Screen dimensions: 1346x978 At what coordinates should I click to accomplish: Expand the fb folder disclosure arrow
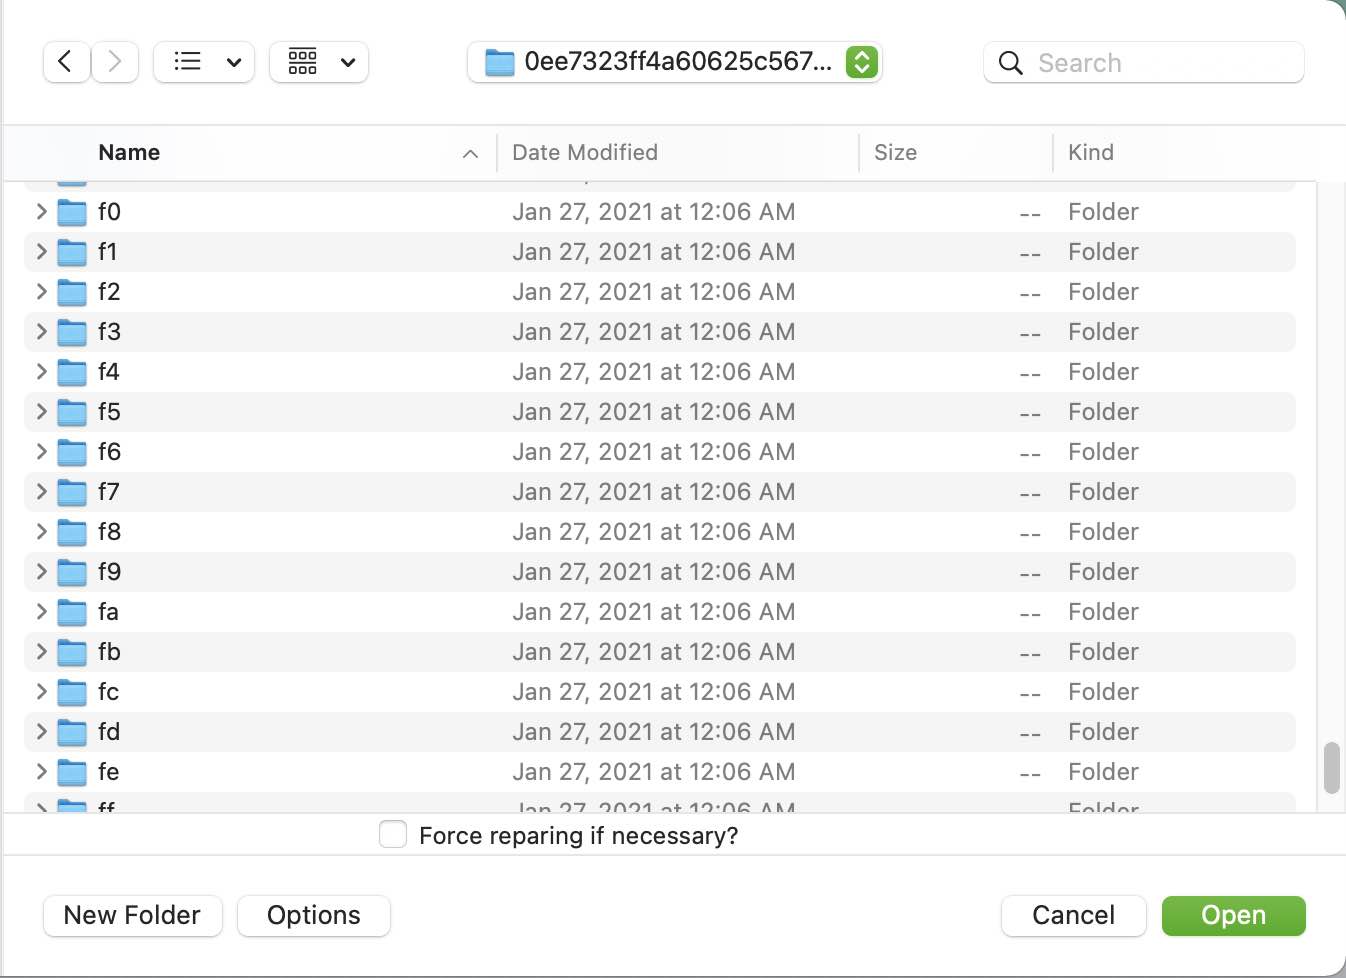pos(41,651)
